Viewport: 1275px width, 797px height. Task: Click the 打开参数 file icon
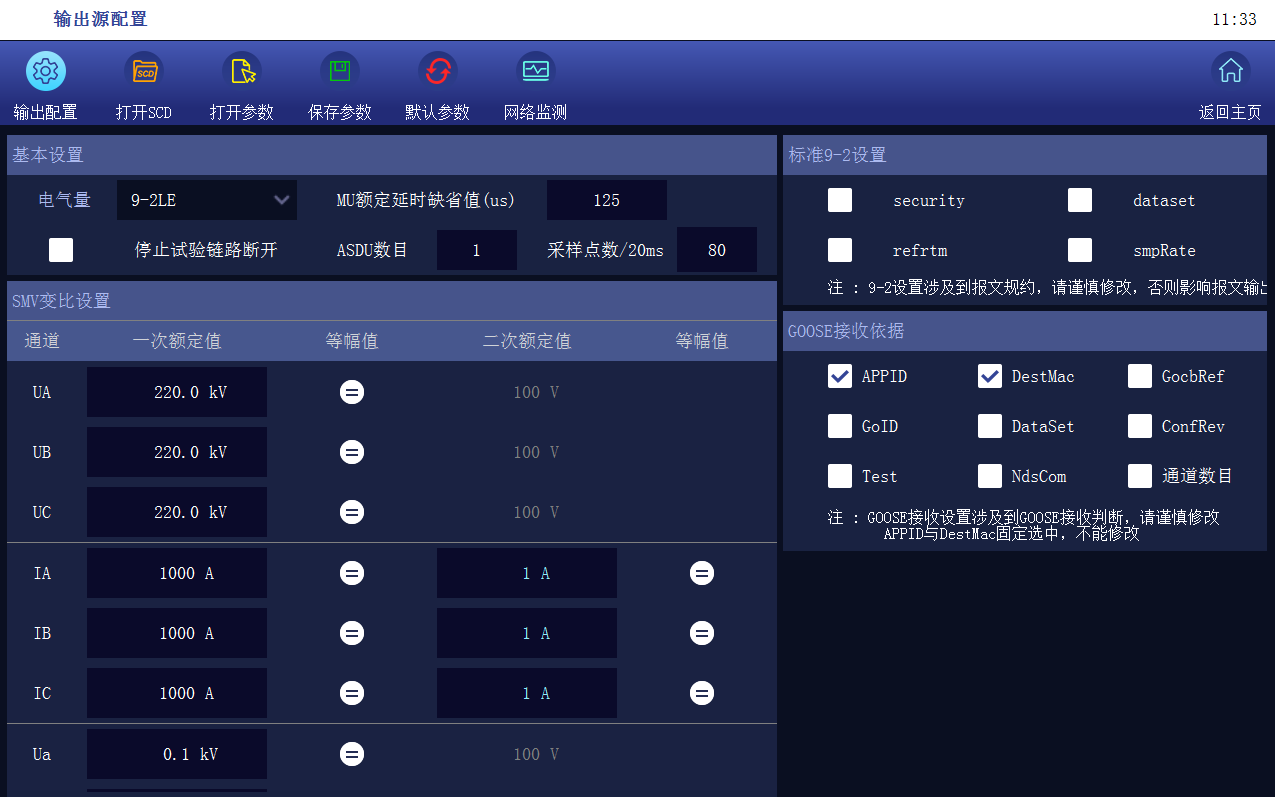[x=242, y=71]
